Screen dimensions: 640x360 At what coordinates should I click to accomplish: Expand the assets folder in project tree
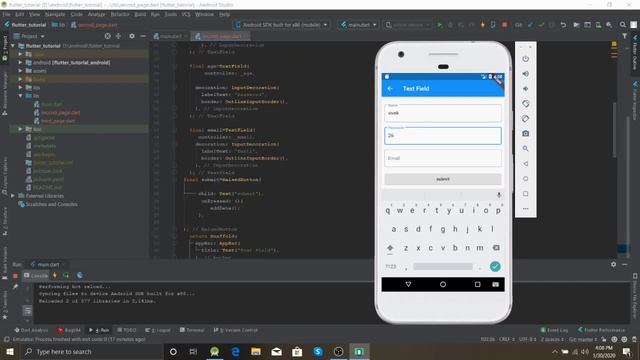click(20, 71)
